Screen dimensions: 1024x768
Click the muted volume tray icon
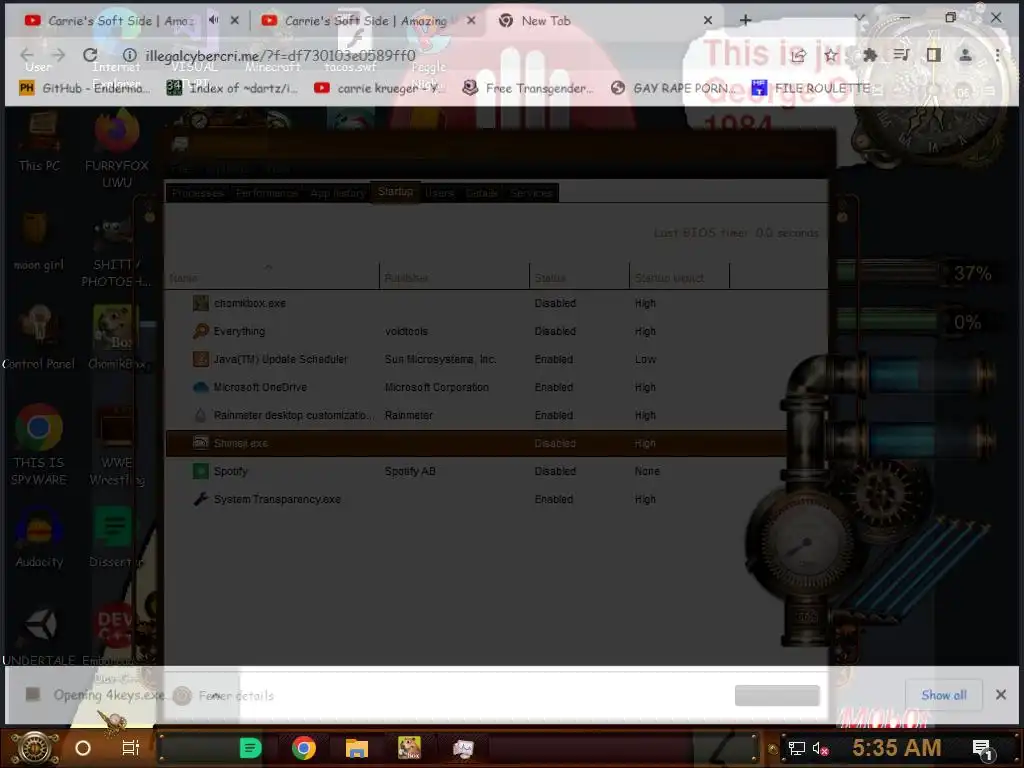click(x=820, y=748)
